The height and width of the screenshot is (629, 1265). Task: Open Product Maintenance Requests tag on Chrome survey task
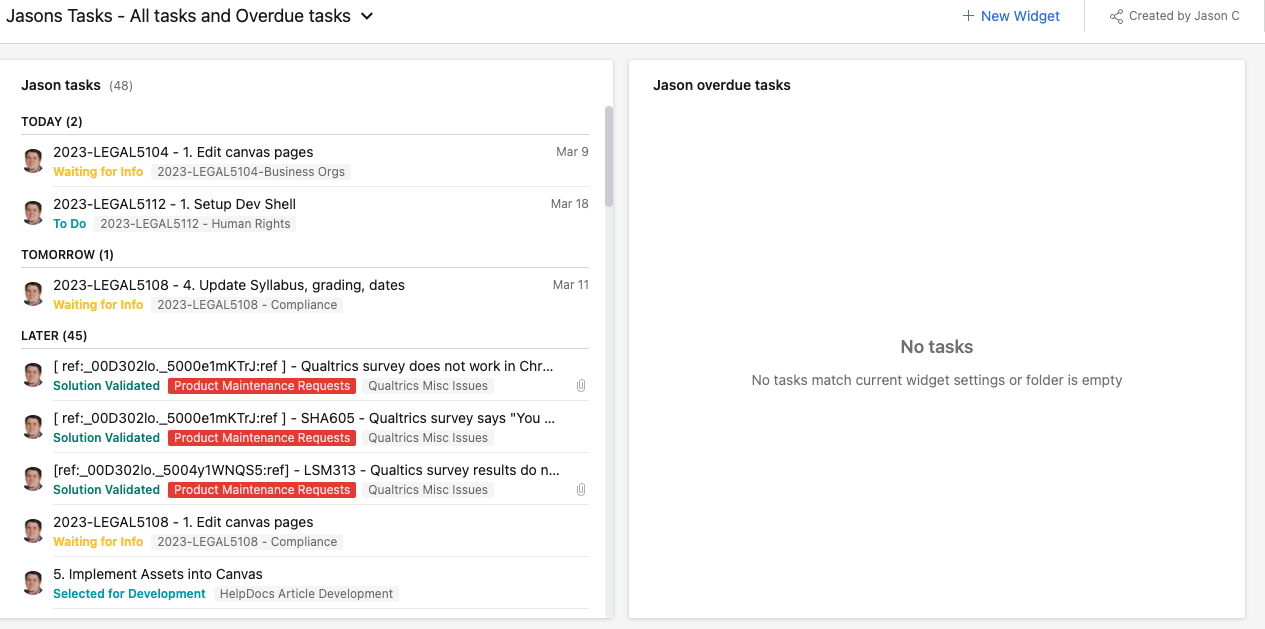tap(262, 386)
